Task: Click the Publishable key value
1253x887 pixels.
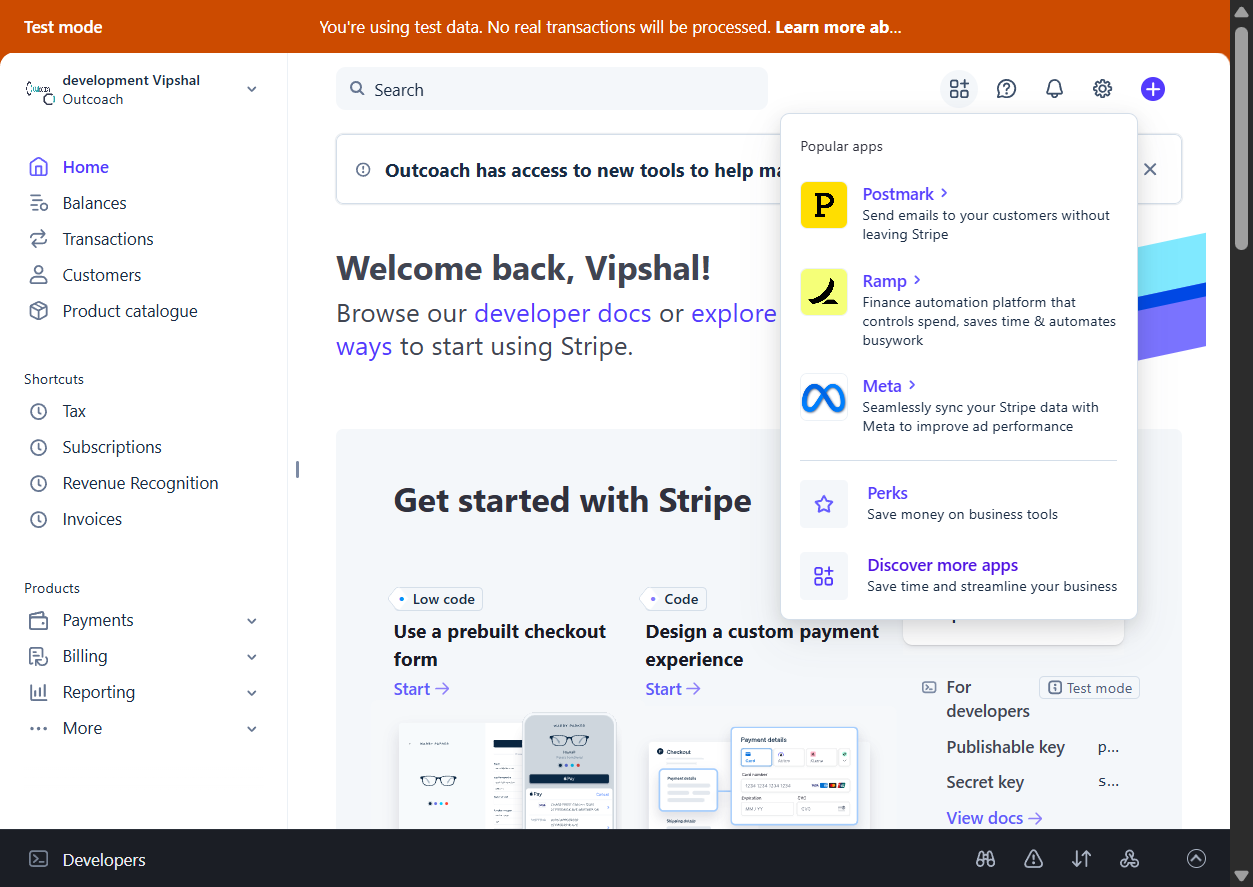Action: [x=1108, y=747]
